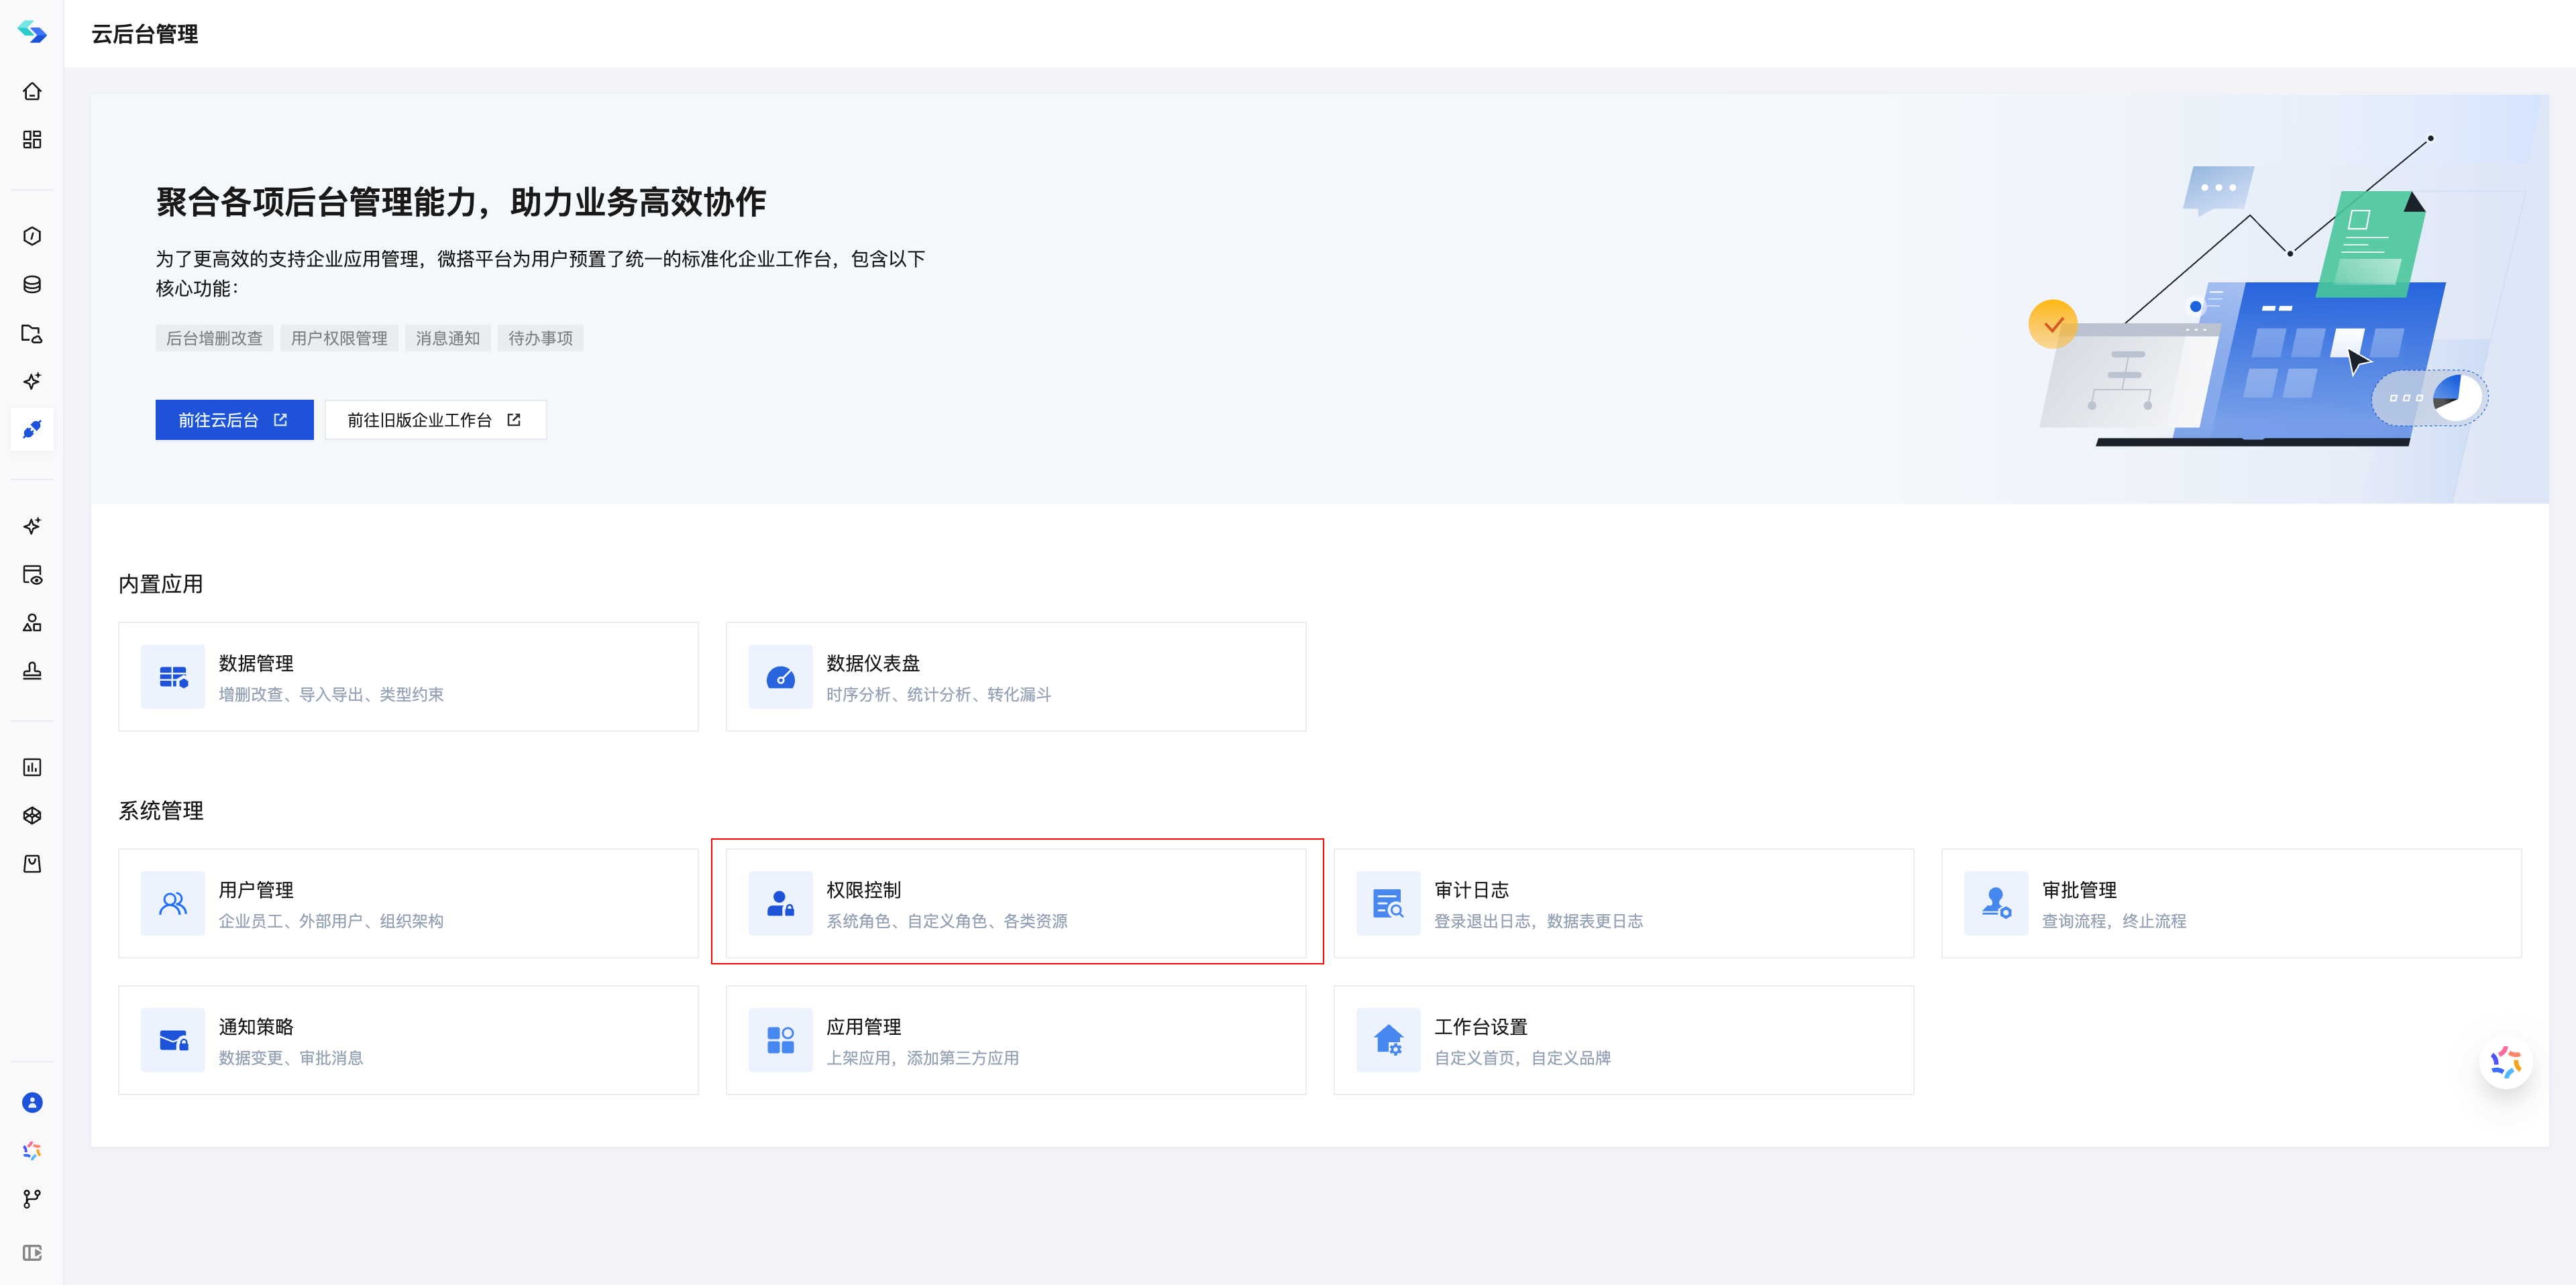2576x1285 pixels.
Task: Click text 时序分析、统计分析、转化漏斗
Action: (938, 694)
